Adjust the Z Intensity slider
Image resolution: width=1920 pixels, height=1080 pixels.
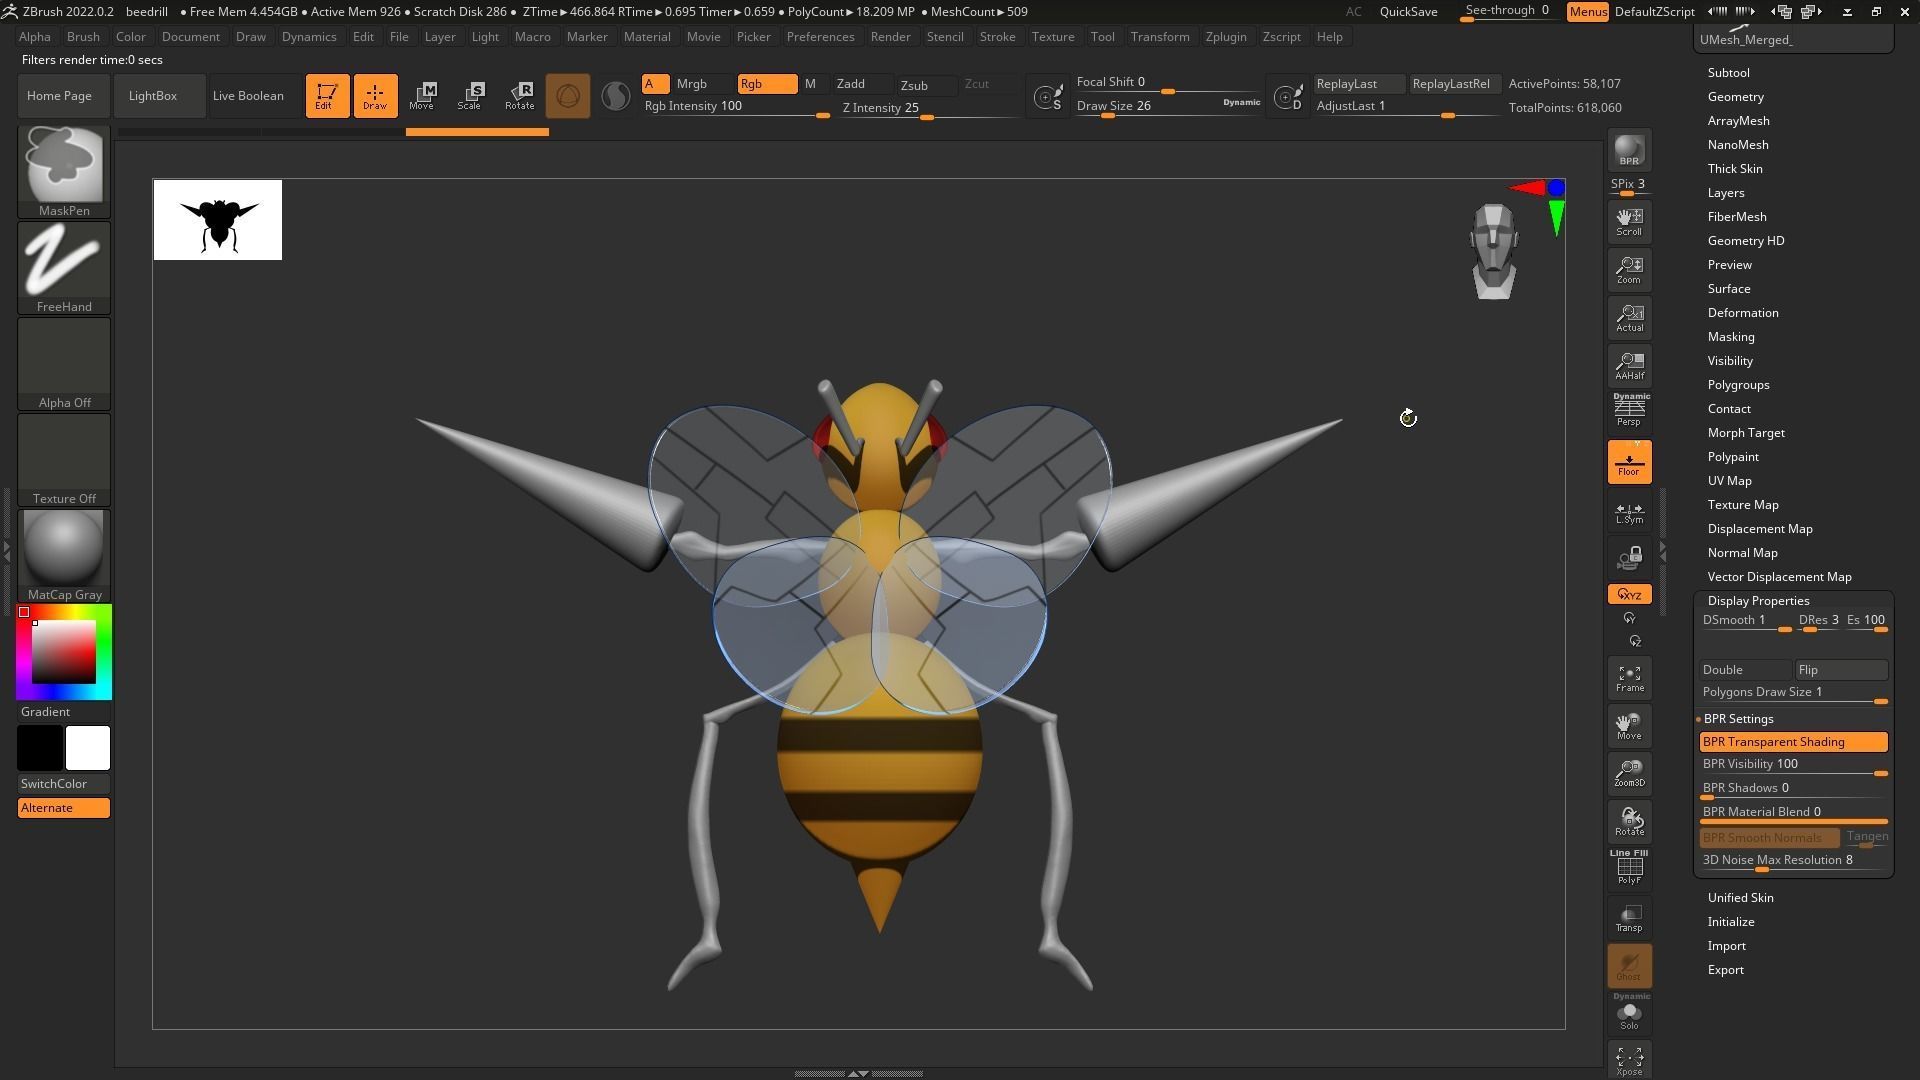click(x=930, y=108)
